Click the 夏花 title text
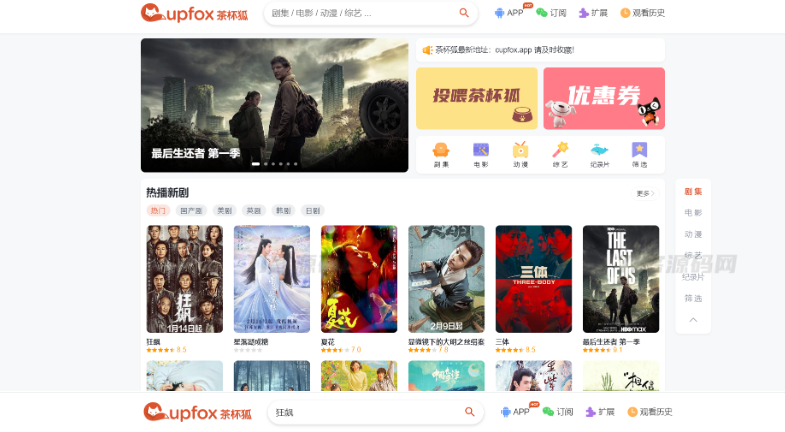Image resolution: width=785 pixels, height=432 pixels. 327,342
